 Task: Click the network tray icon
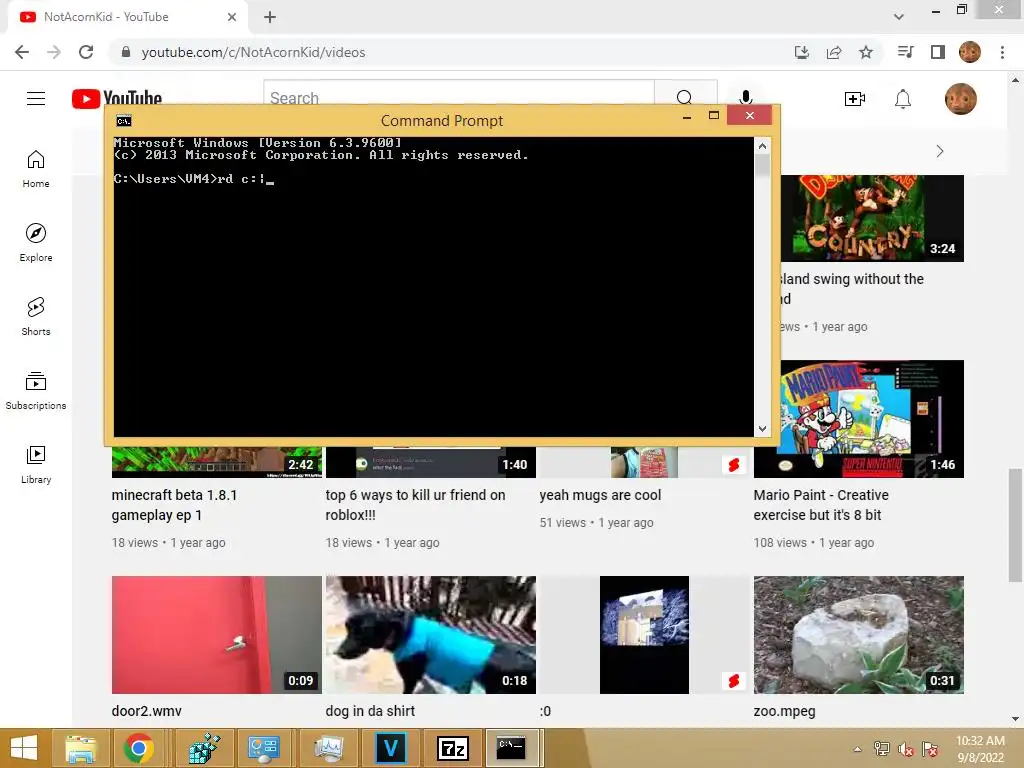point(882,749)
